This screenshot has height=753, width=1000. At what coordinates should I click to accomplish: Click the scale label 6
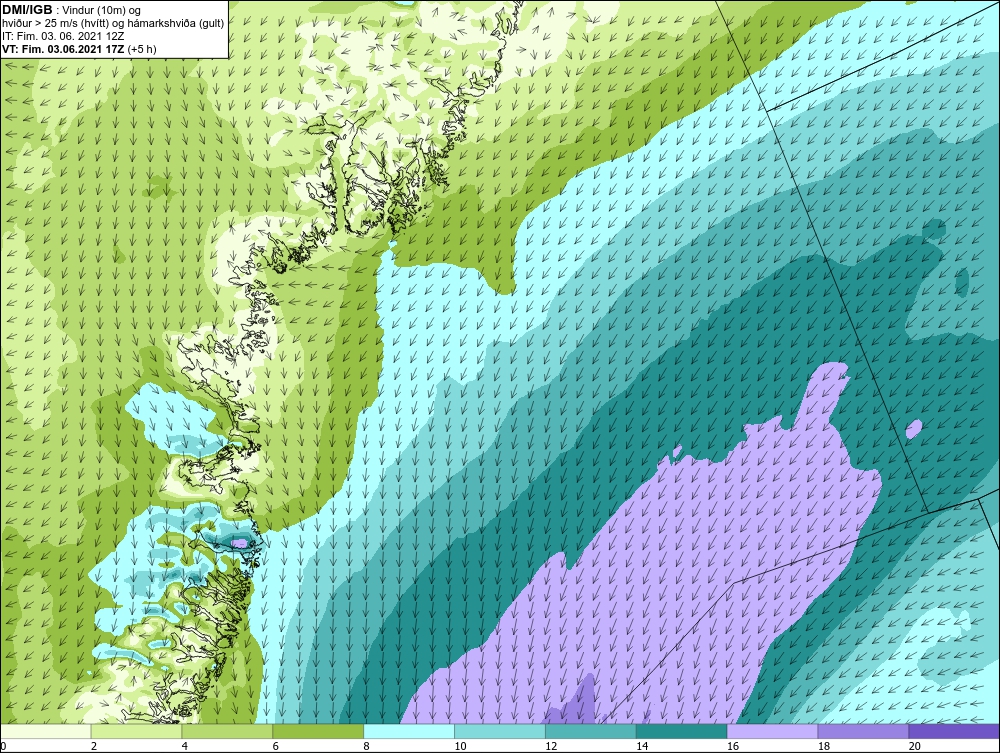(276, 746)
